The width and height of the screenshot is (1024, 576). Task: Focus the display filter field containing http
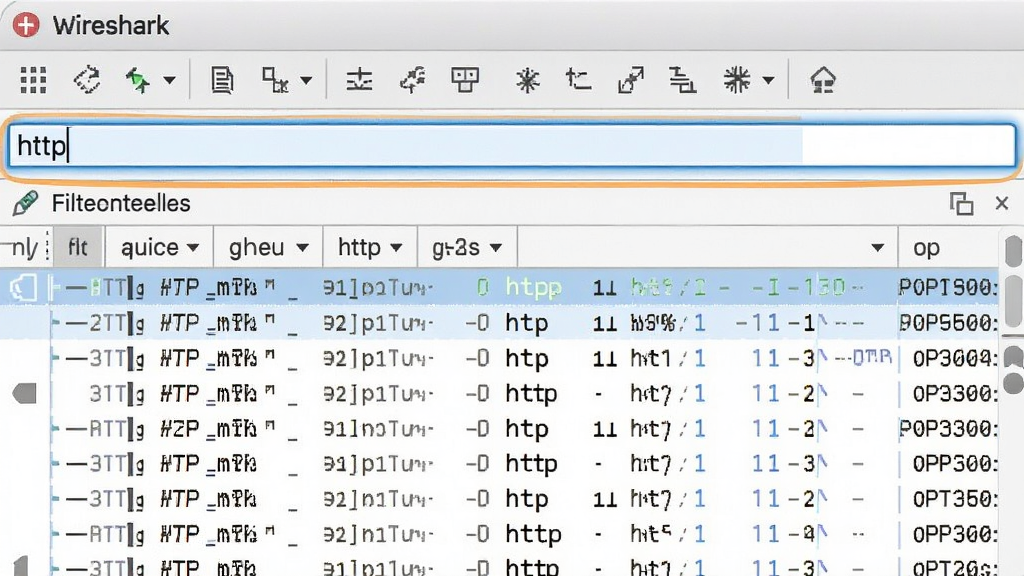(x=512, y=146)
